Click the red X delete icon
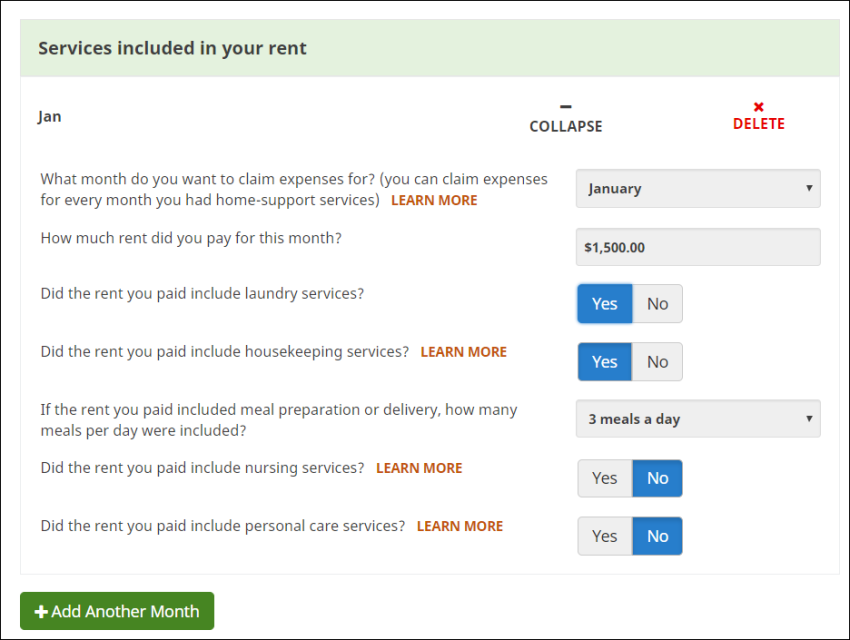Viewport: 850px width, 640px height. point(758,107)
